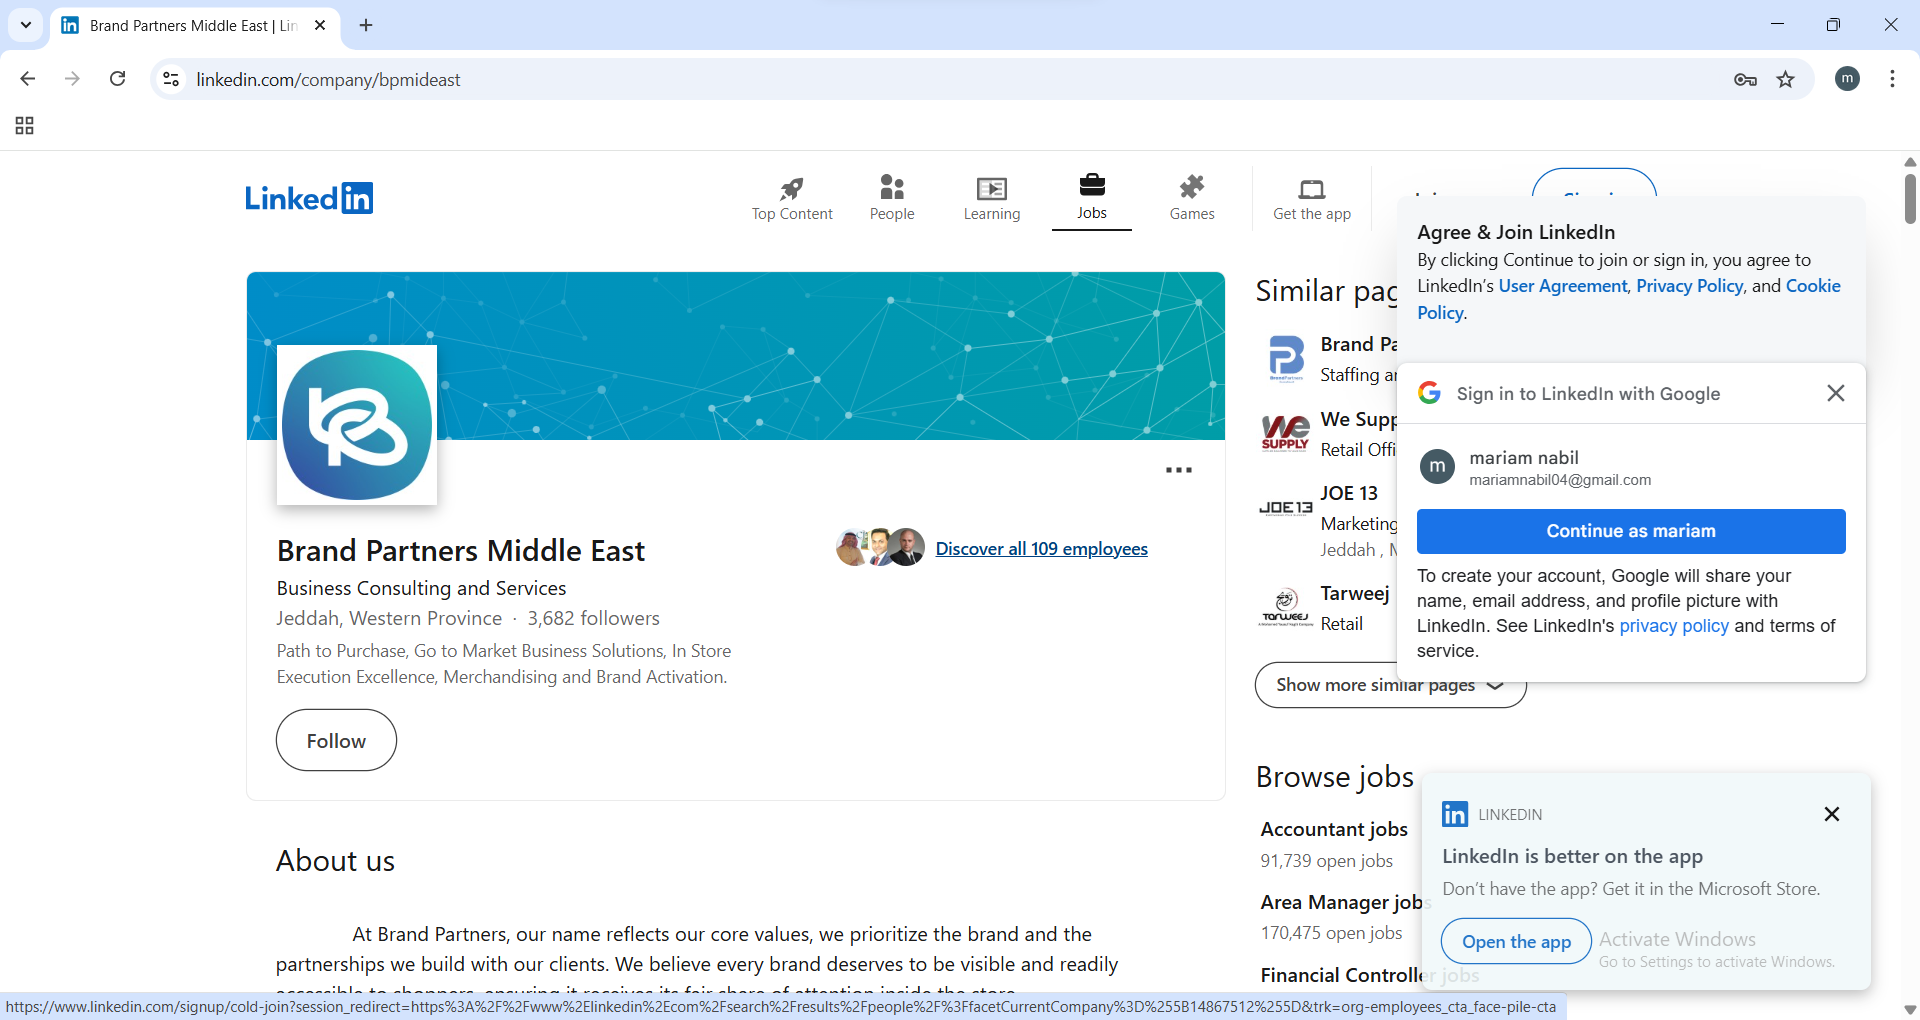Open the We Supply page logo

coord(1286,434)
